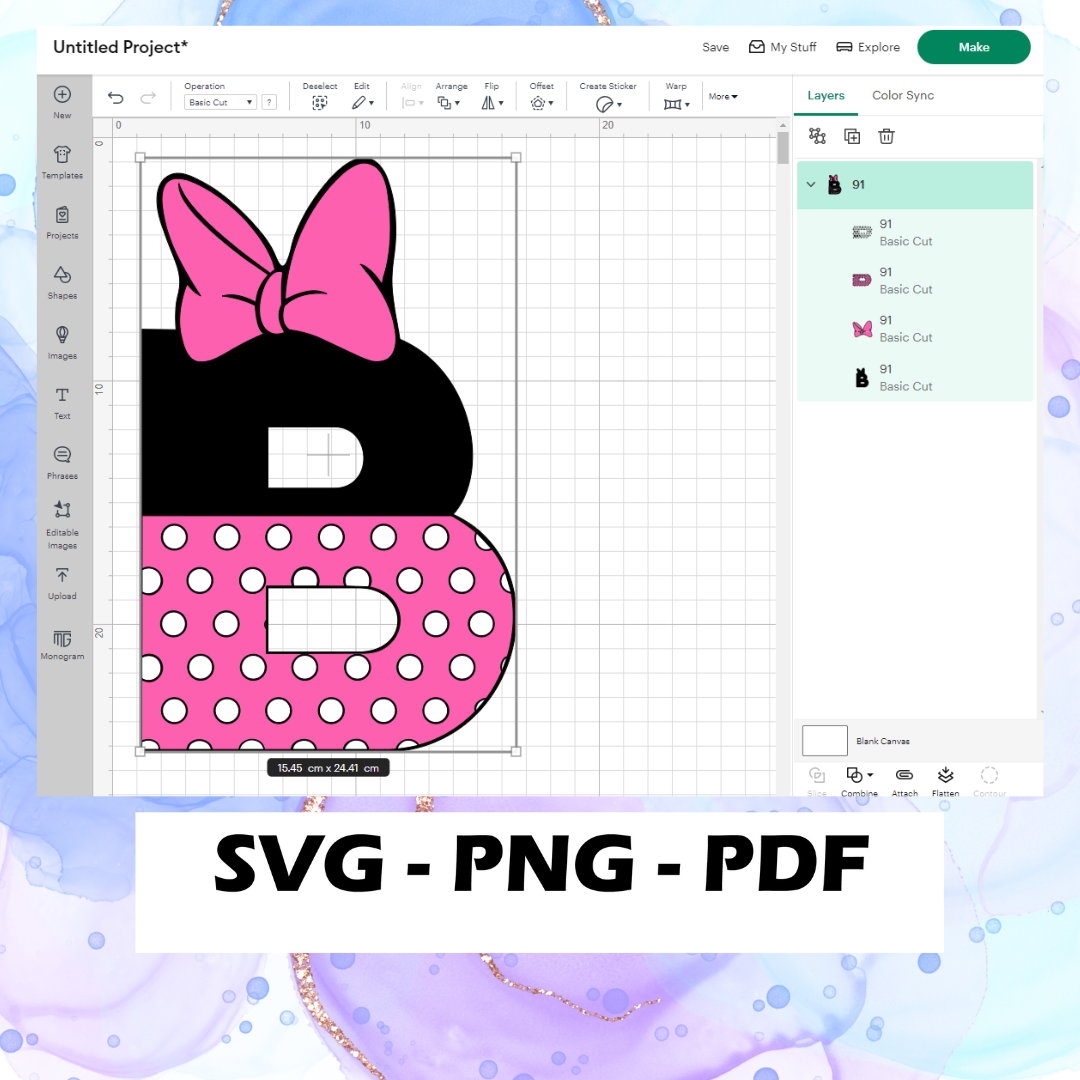Screen dimensions: 1080x1080
Task: Add text with the Text tool
Action: [62, 403]
